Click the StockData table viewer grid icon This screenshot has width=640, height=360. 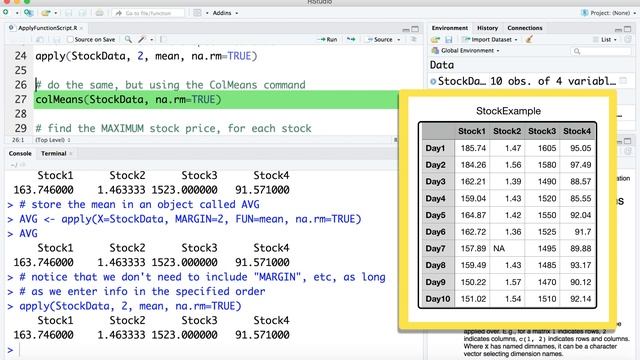[x=623, y=81]
